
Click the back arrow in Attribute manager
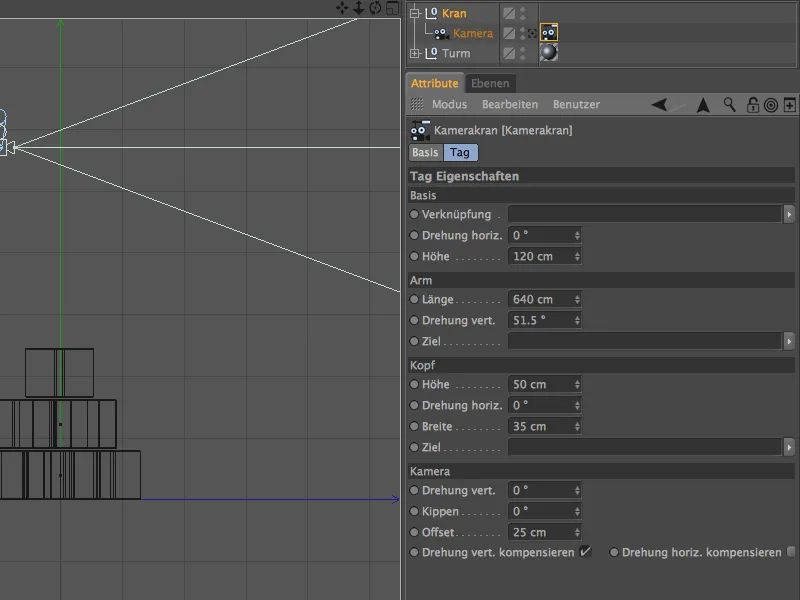659,105
